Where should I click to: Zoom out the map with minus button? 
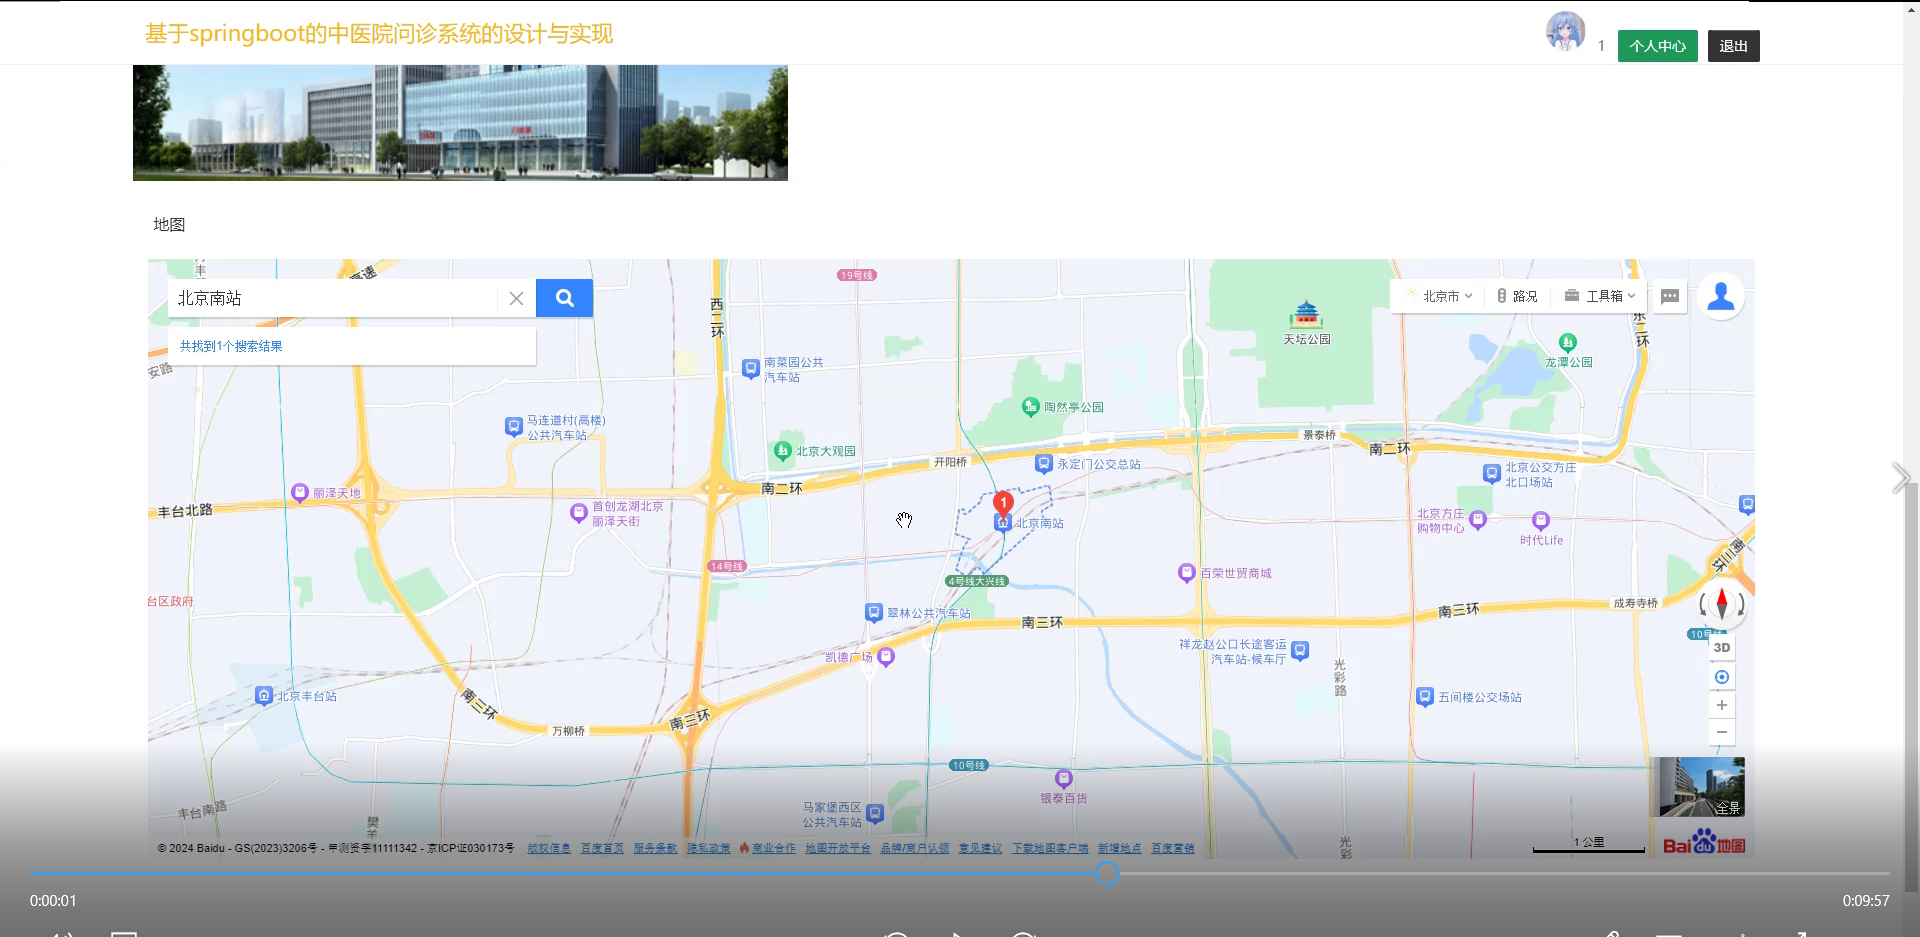point(1722,732)
